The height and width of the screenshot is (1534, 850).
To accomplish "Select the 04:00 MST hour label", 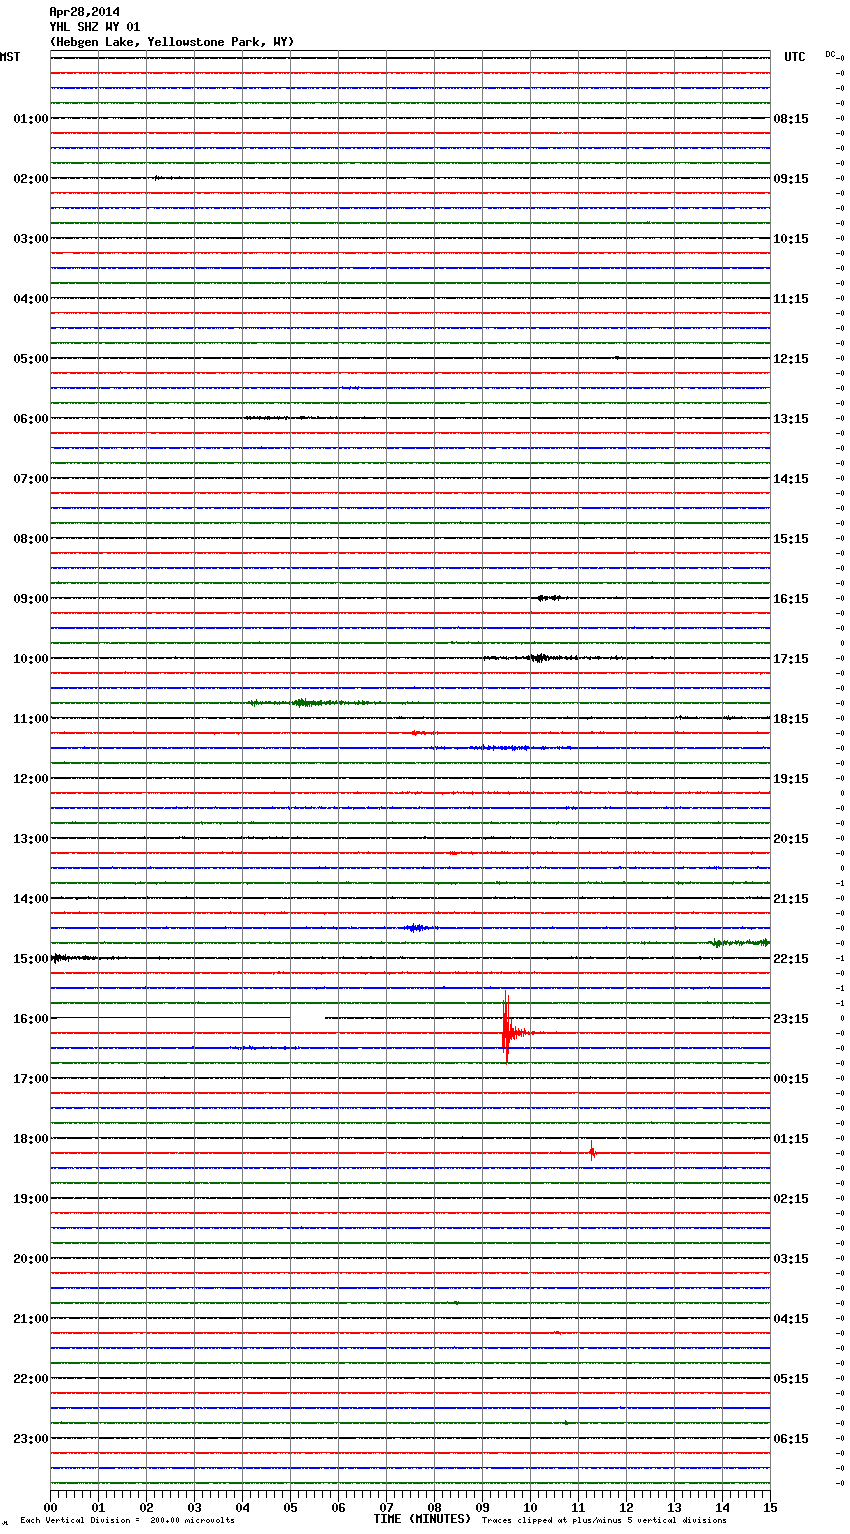I will click(30, 299).
